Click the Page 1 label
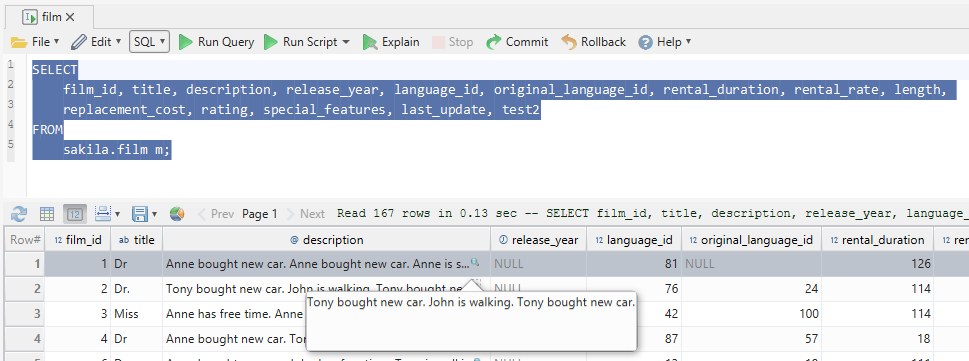The image size is (969, 361). click(260, 214)
